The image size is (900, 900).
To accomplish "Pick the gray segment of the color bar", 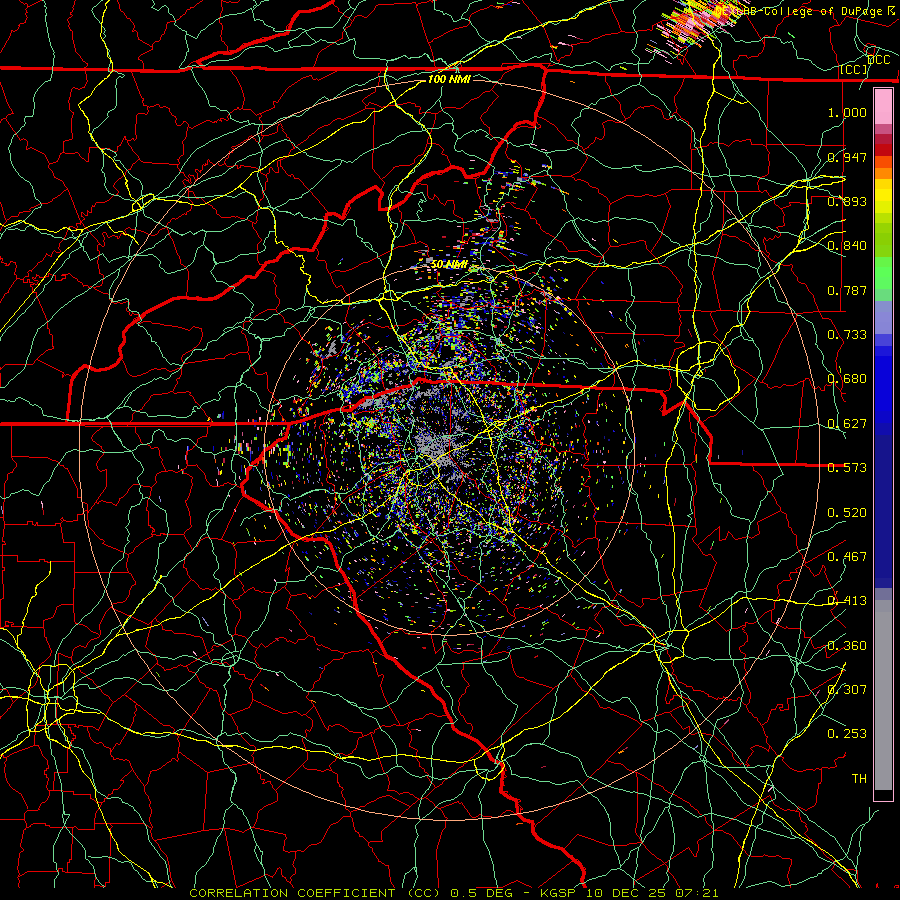I will (883, 695).
